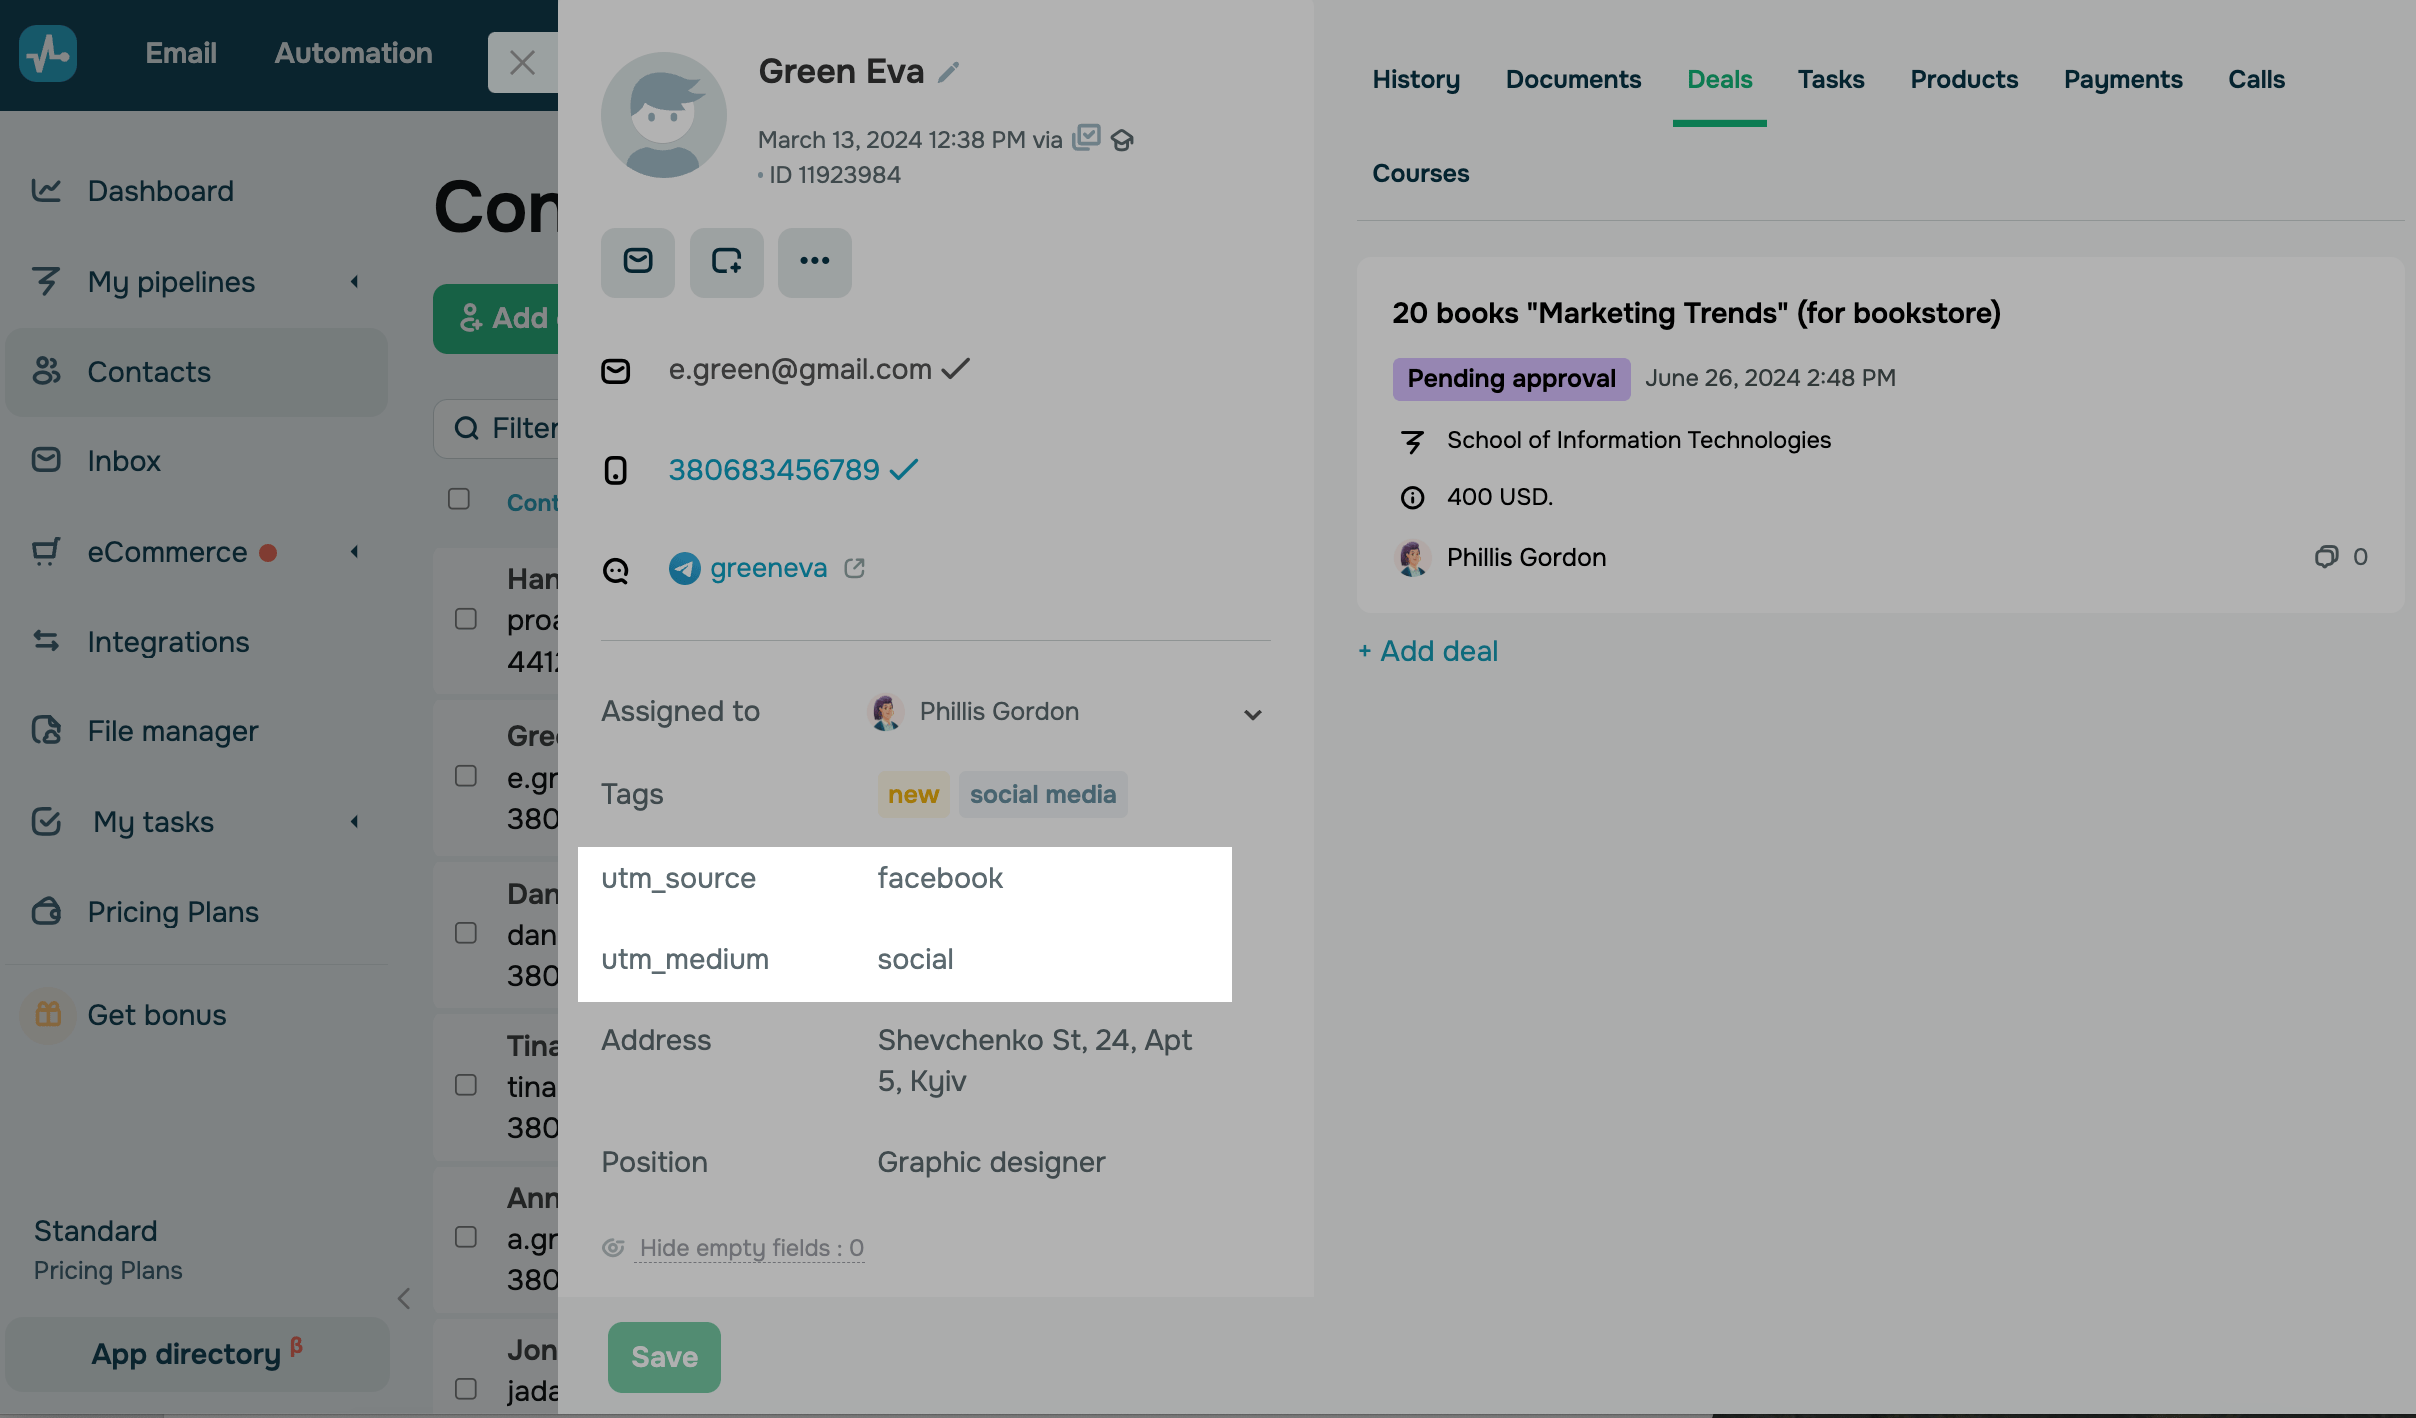Check the checkbox for the Dan contact row
The width and height of the screenshot is (2416, 1418).
466,933
